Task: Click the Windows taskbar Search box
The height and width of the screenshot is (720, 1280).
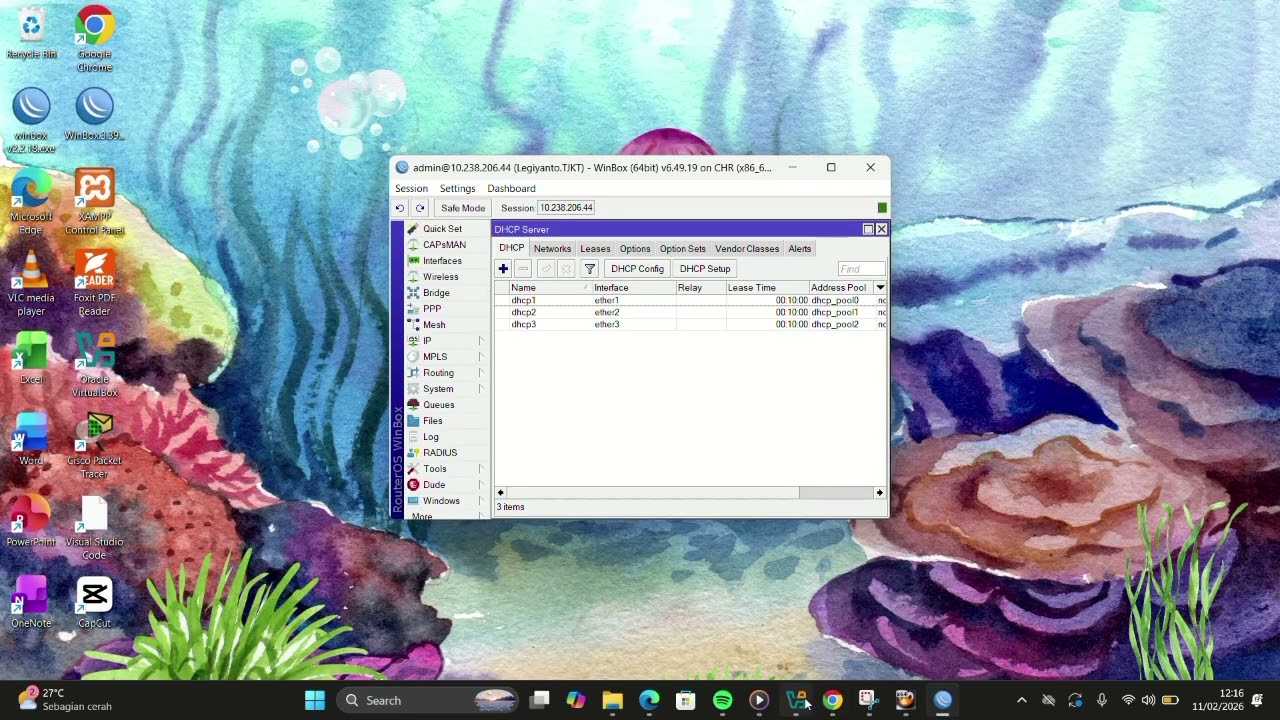Action: [427, 700]
